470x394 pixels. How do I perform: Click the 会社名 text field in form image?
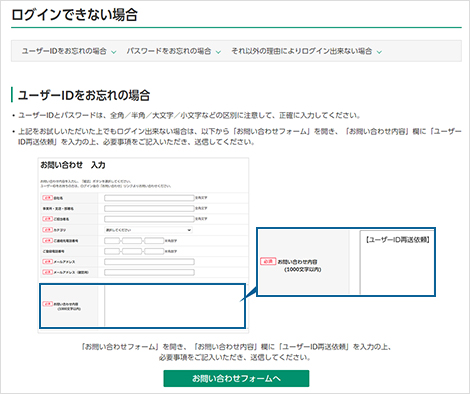pos(149,198)
